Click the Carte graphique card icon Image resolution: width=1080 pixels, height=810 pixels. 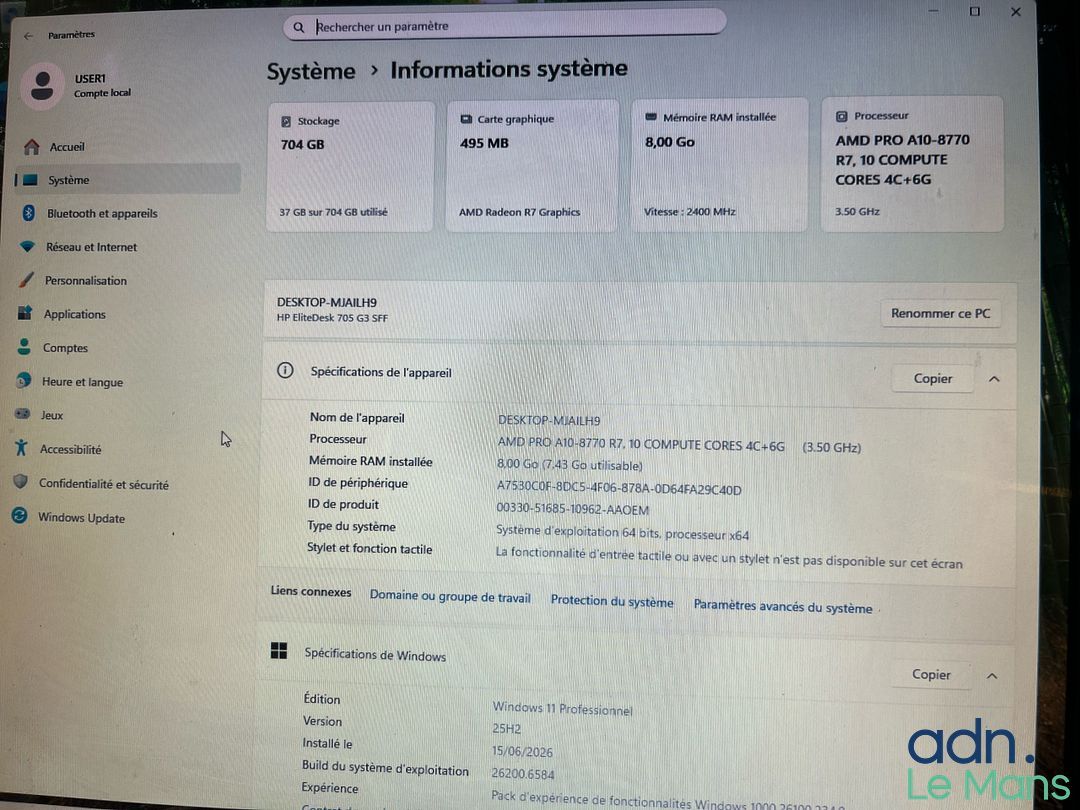coord(466,119)
